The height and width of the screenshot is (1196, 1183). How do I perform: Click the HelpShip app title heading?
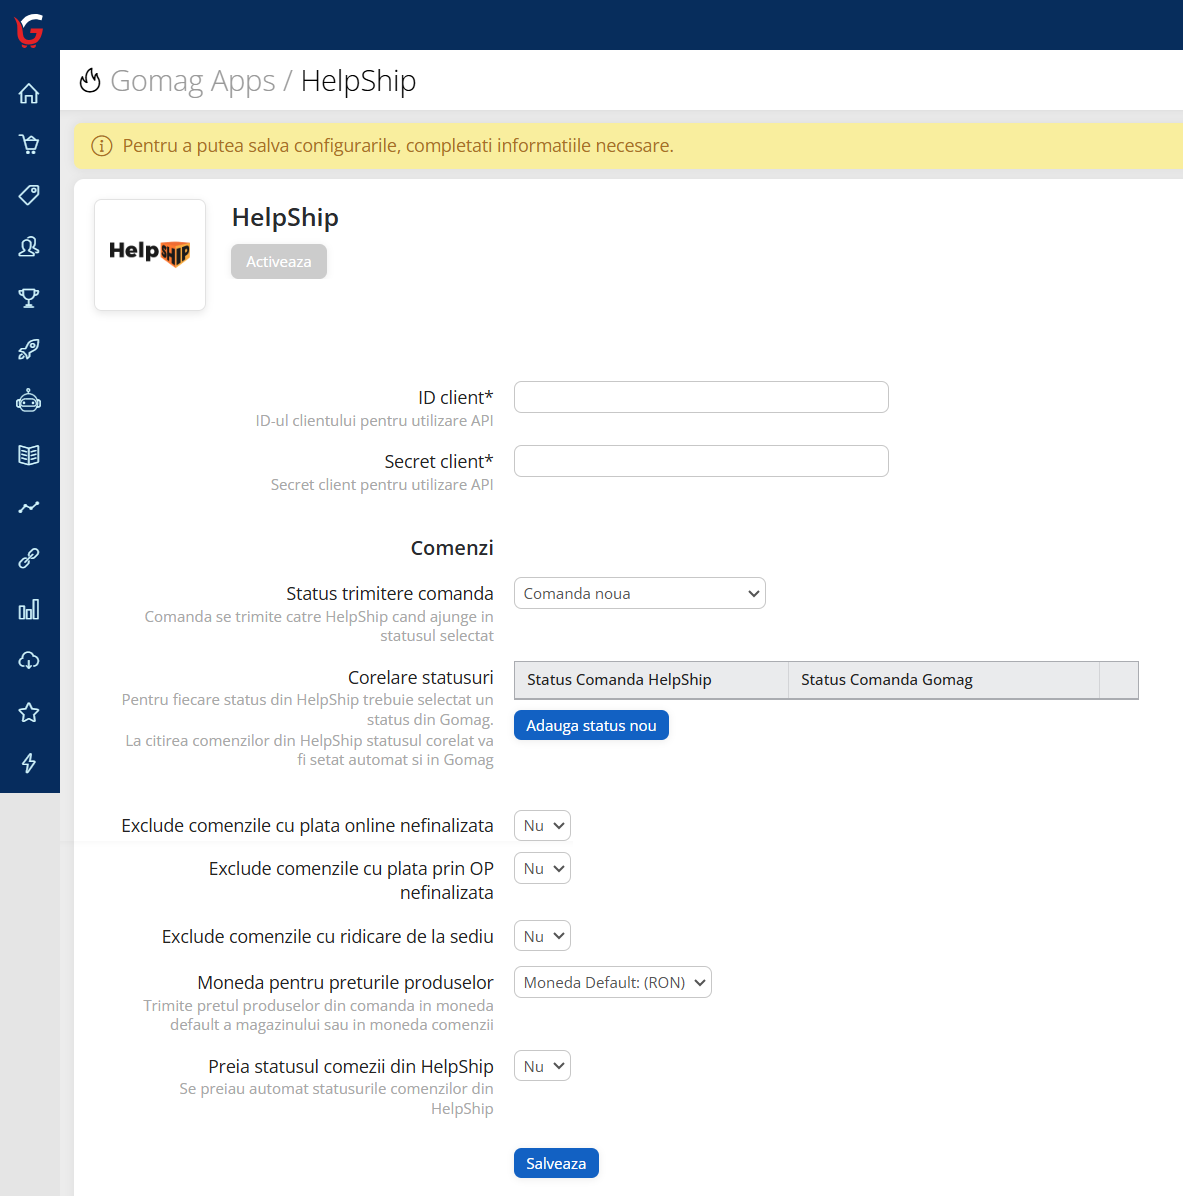(285, 217)
